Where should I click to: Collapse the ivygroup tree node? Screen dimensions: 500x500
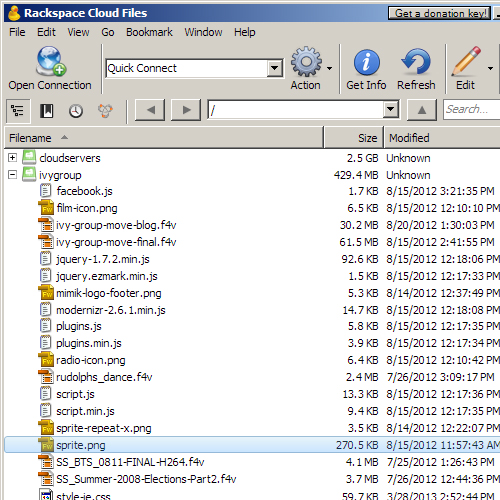tap(12, 174)
